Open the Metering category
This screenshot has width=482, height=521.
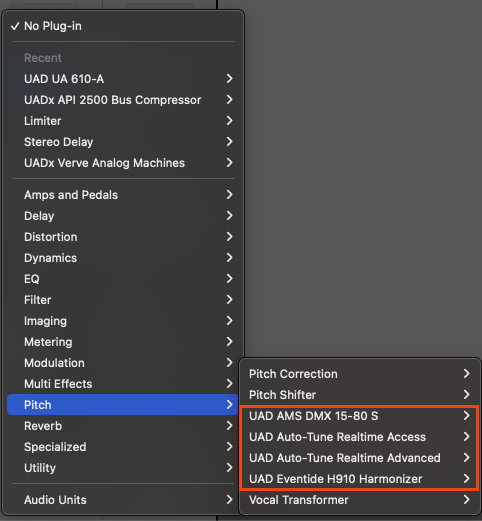[x=122, y=342]
